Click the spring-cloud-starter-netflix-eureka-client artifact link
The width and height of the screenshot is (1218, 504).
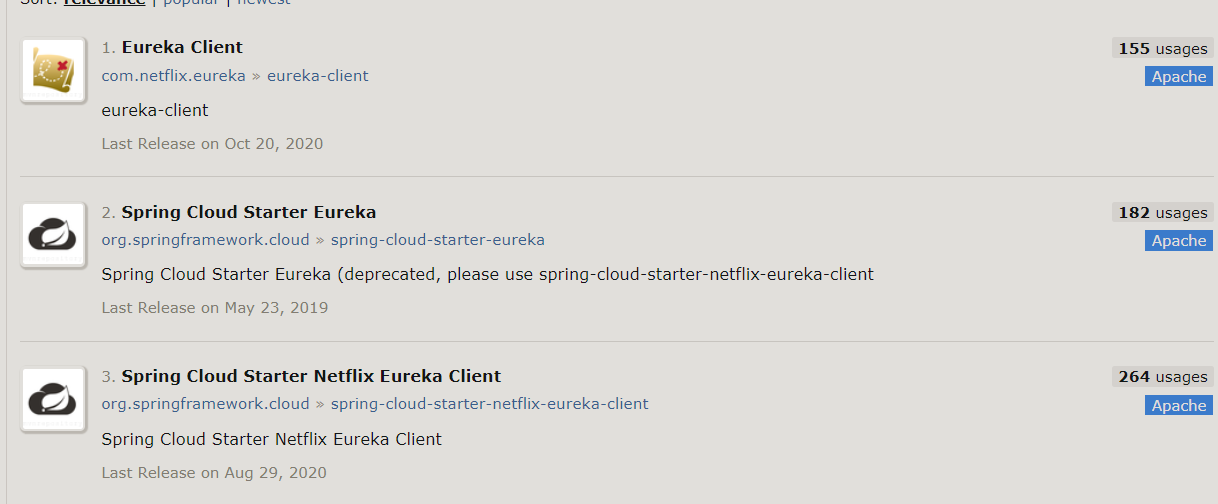(x=490, y=404)
